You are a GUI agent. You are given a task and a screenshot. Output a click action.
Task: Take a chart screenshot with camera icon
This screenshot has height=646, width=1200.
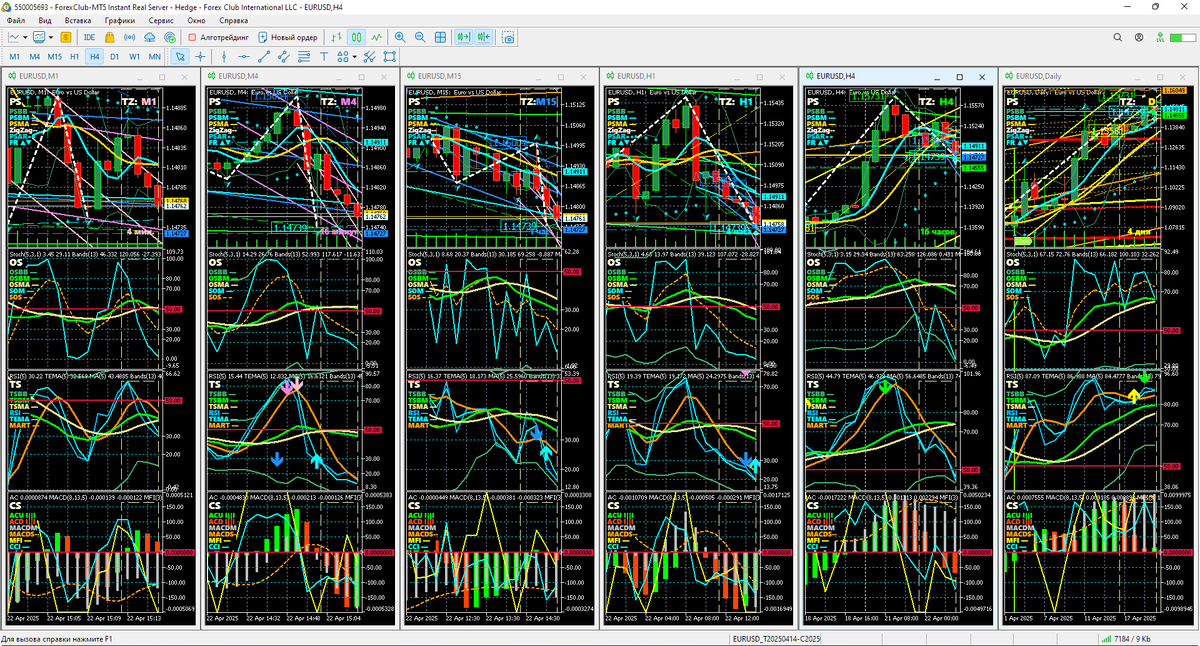point(509,37)
